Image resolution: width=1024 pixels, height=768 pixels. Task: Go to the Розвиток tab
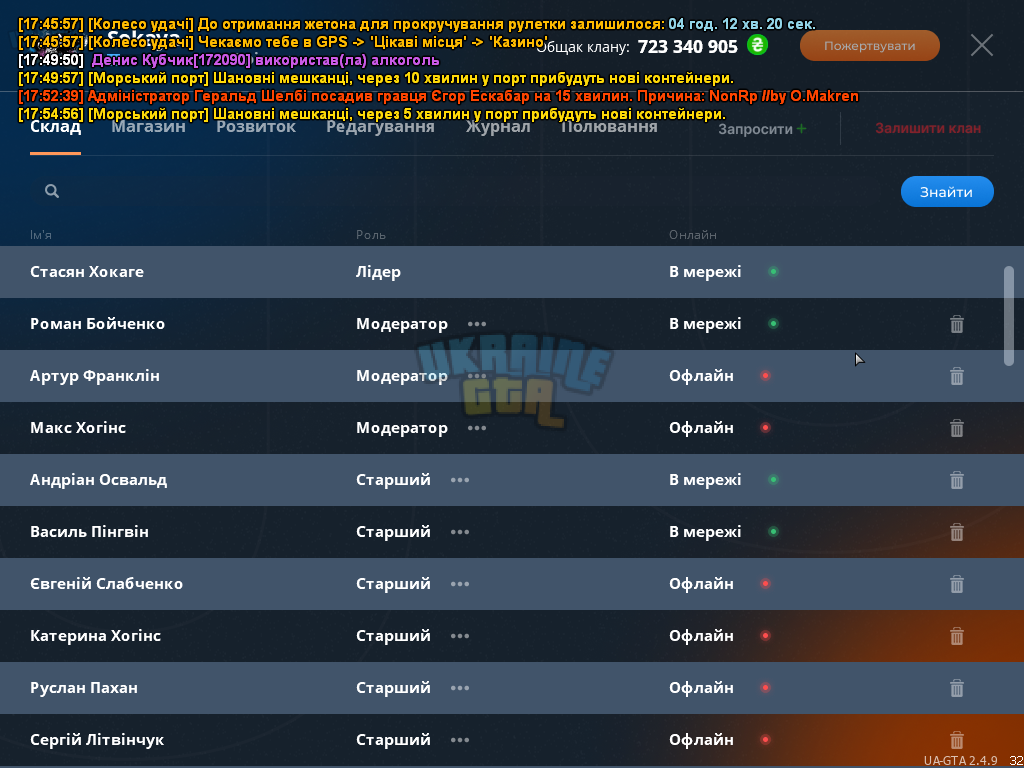(x=256, y=127)
